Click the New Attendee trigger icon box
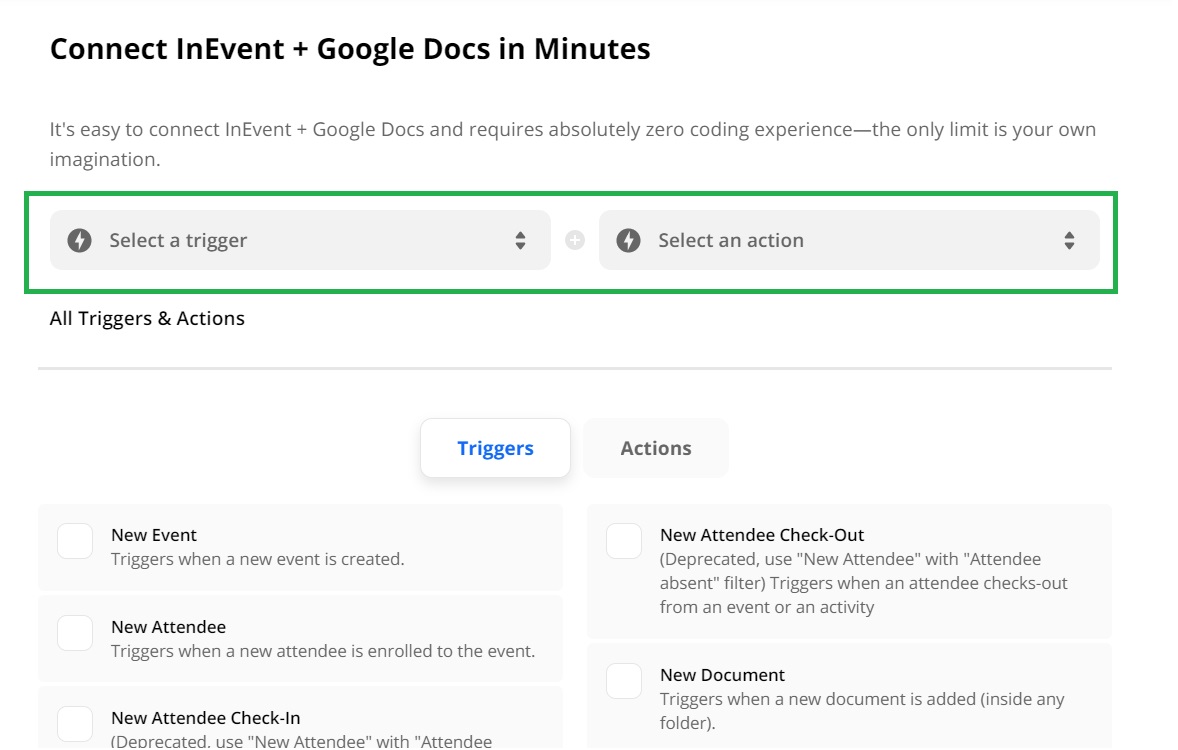The image size is (1178, 750). tap(75, 633)
